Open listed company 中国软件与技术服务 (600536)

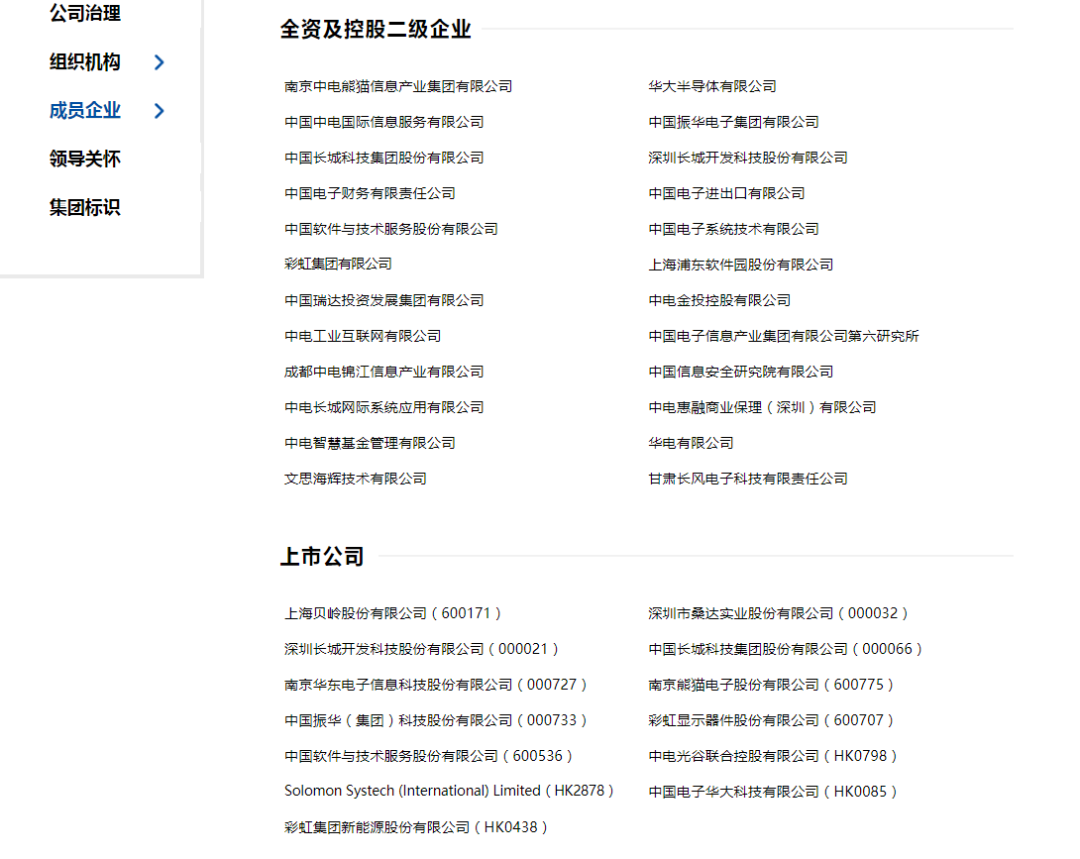click(x=428, y=756)
